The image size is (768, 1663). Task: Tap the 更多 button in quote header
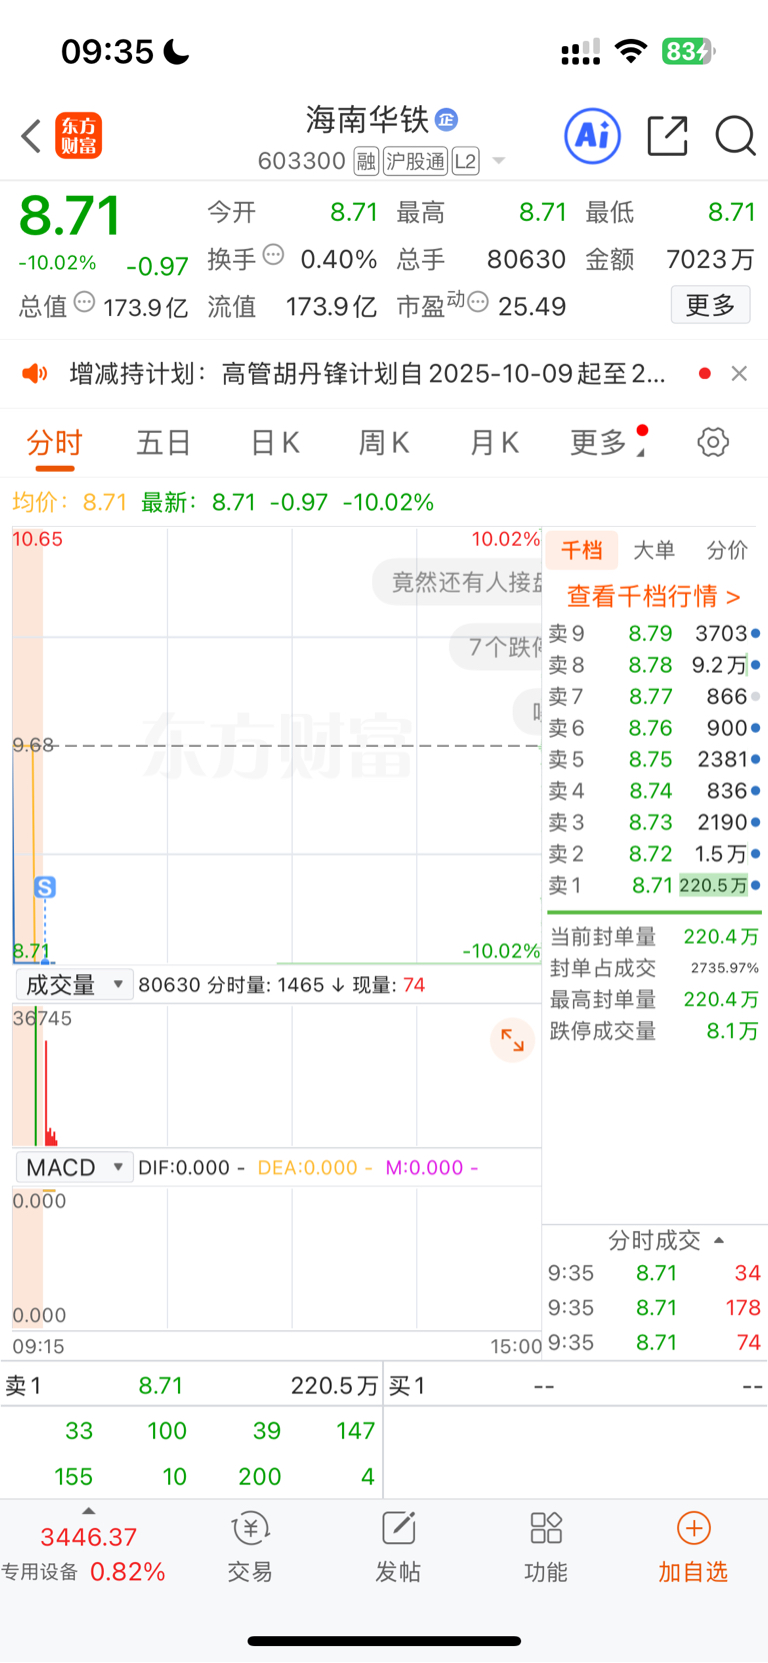(x=710, y=305)
